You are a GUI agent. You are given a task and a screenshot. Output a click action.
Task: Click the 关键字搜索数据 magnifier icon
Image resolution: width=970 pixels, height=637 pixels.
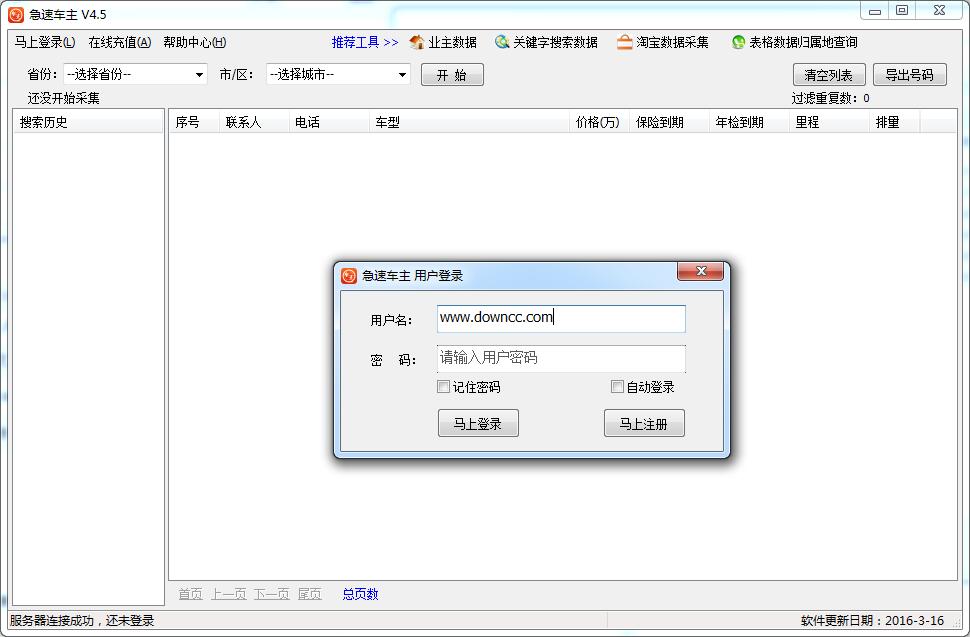click(502, 42)
